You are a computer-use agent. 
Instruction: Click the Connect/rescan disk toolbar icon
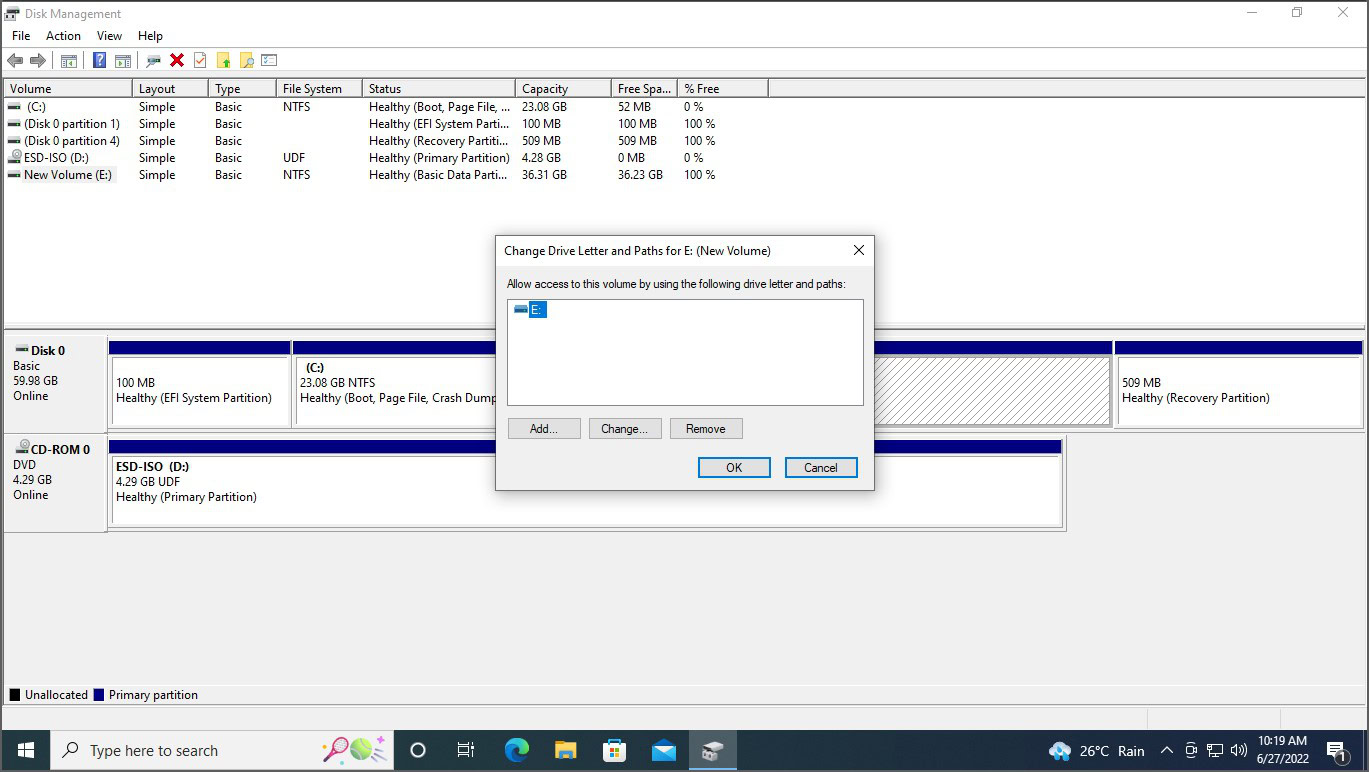pyautogui.click(x=154, y=60)
